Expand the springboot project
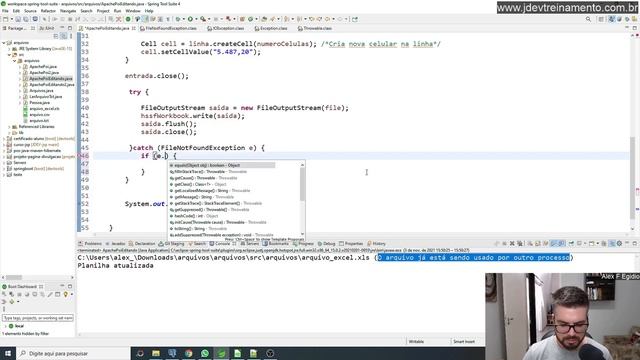Screen dimensions: 640x360 pos(4,169)
